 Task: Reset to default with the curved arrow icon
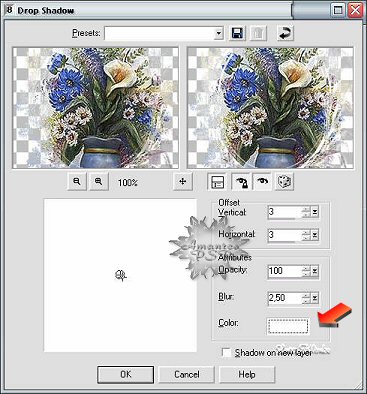pos(285,33)
